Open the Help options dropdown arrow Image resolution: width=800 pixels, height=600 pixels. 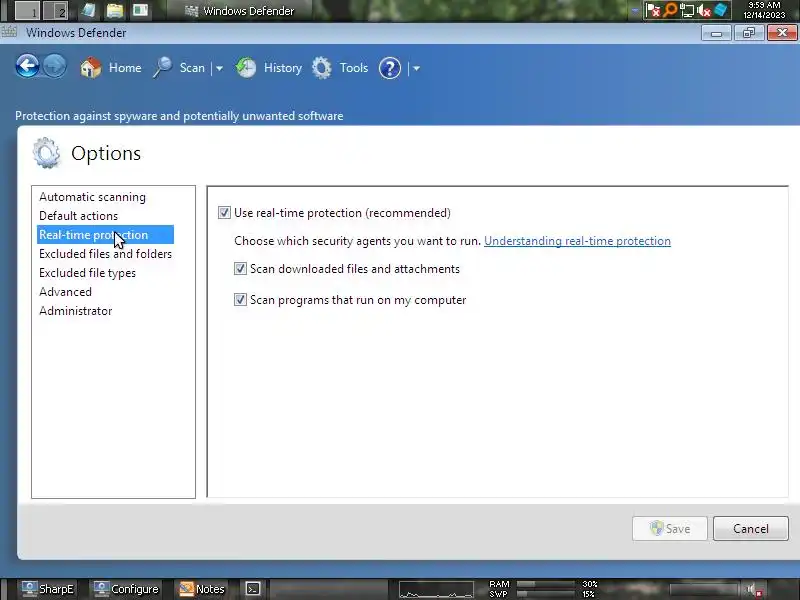point(416,68)
